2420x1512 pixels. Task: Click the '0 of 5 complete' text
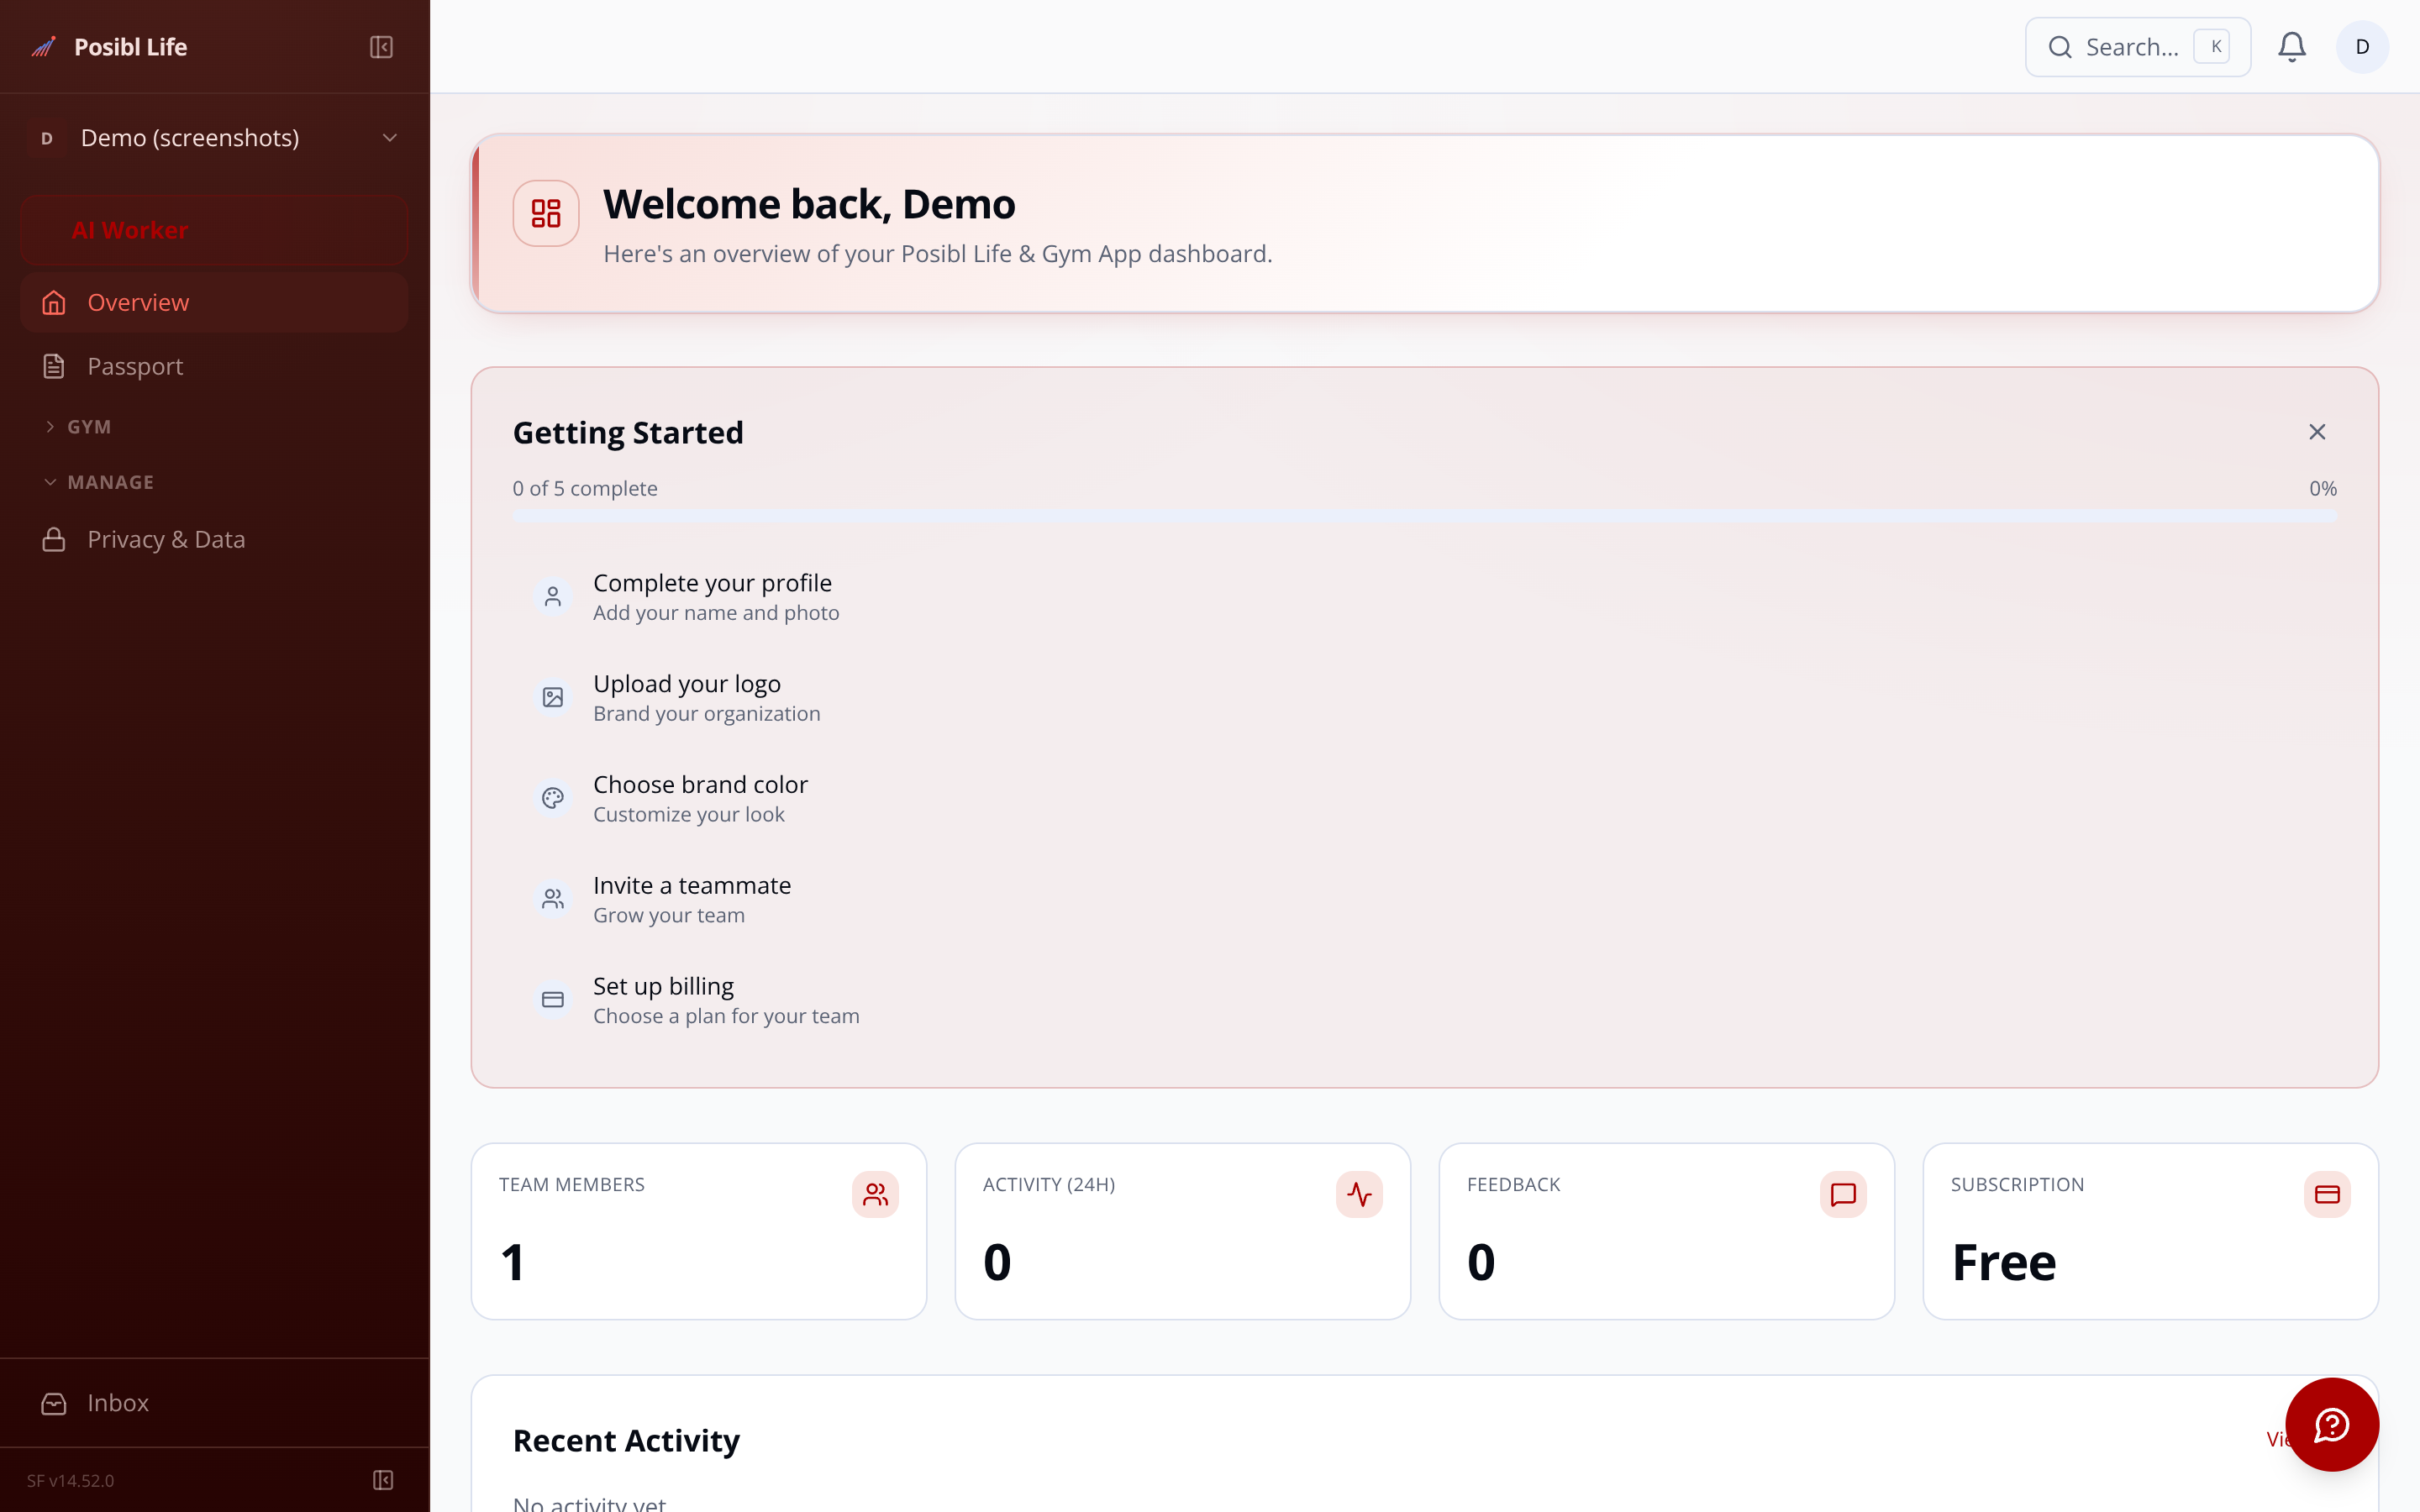coord(585,488)
